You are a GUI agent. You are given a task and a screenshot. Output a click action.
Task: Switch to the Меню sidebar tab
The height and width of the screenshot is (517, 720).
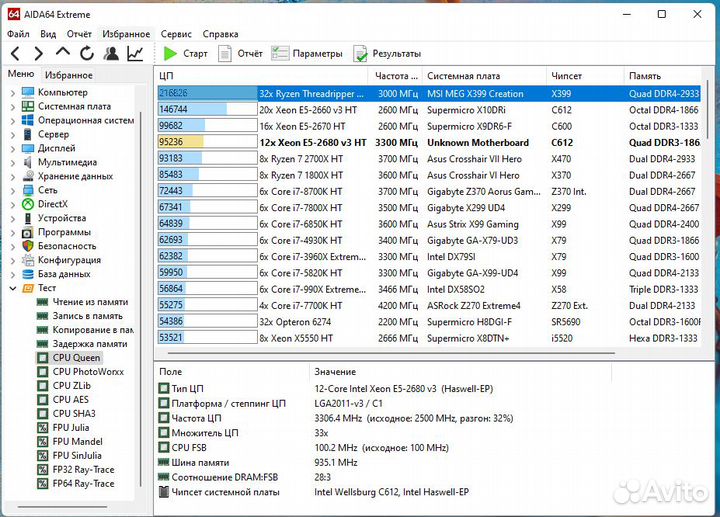(x=21, y=74)
